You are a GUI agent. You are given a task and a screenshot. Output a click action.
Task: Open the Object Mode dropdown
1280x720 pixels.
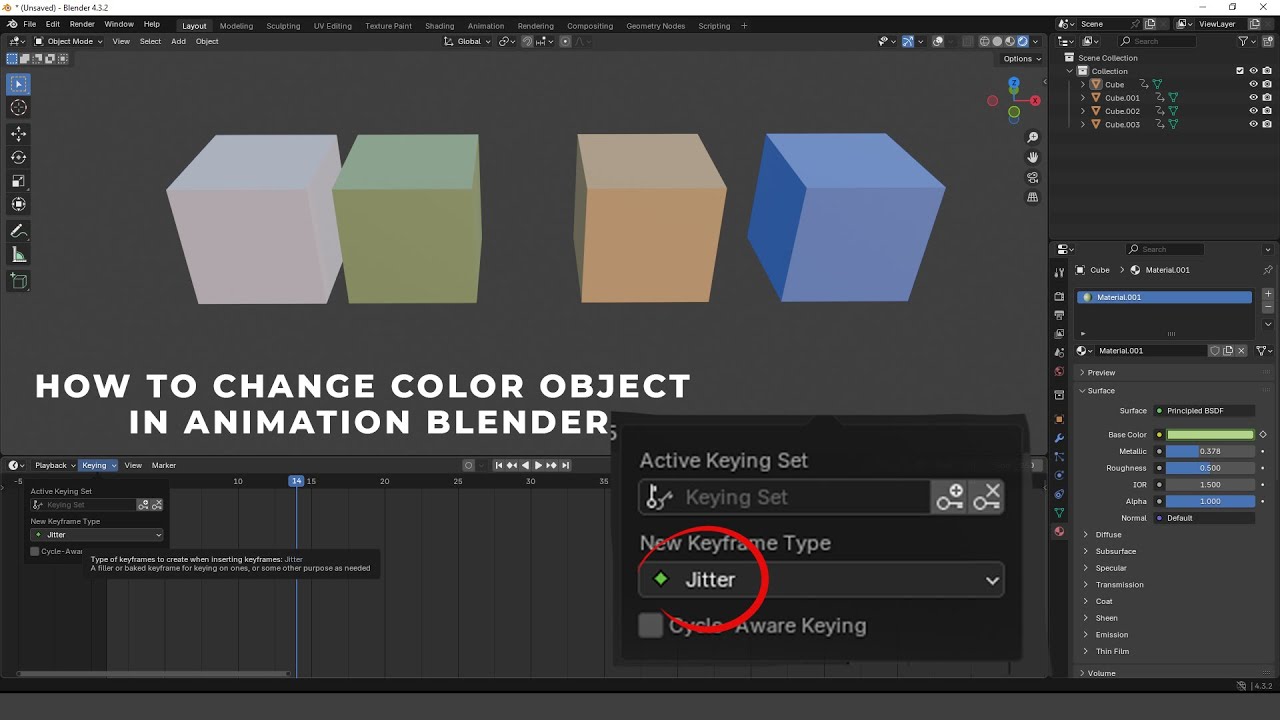point(67,41)
